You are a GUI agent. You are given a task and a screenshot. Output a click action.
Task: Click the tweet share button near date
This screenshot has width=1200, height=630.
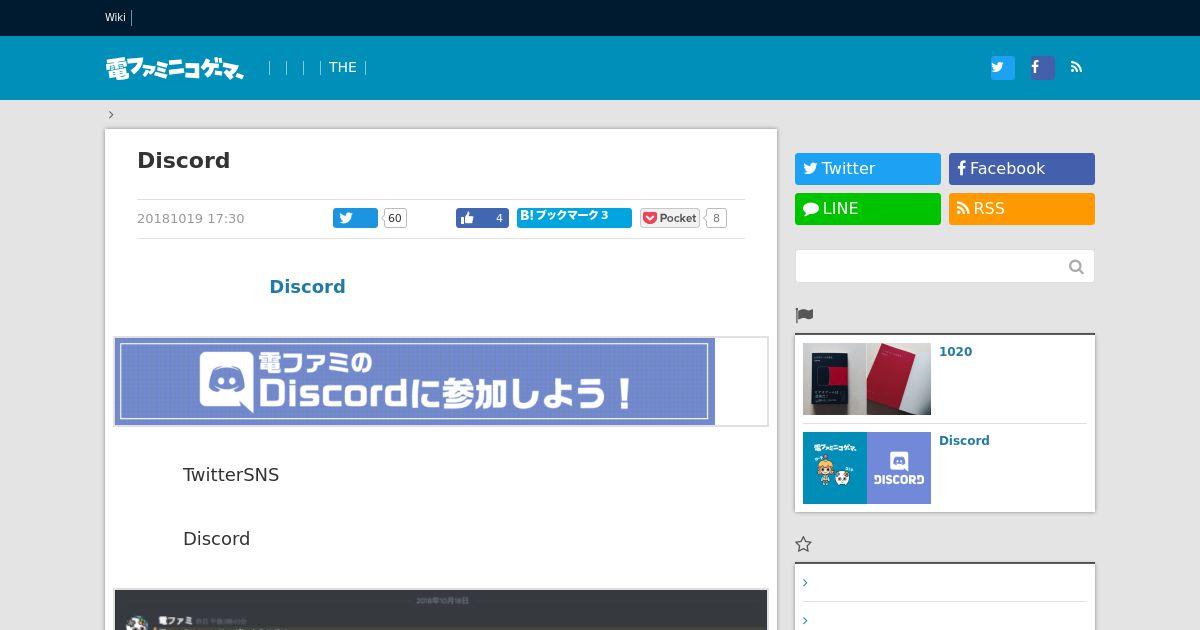pos(355,218)
